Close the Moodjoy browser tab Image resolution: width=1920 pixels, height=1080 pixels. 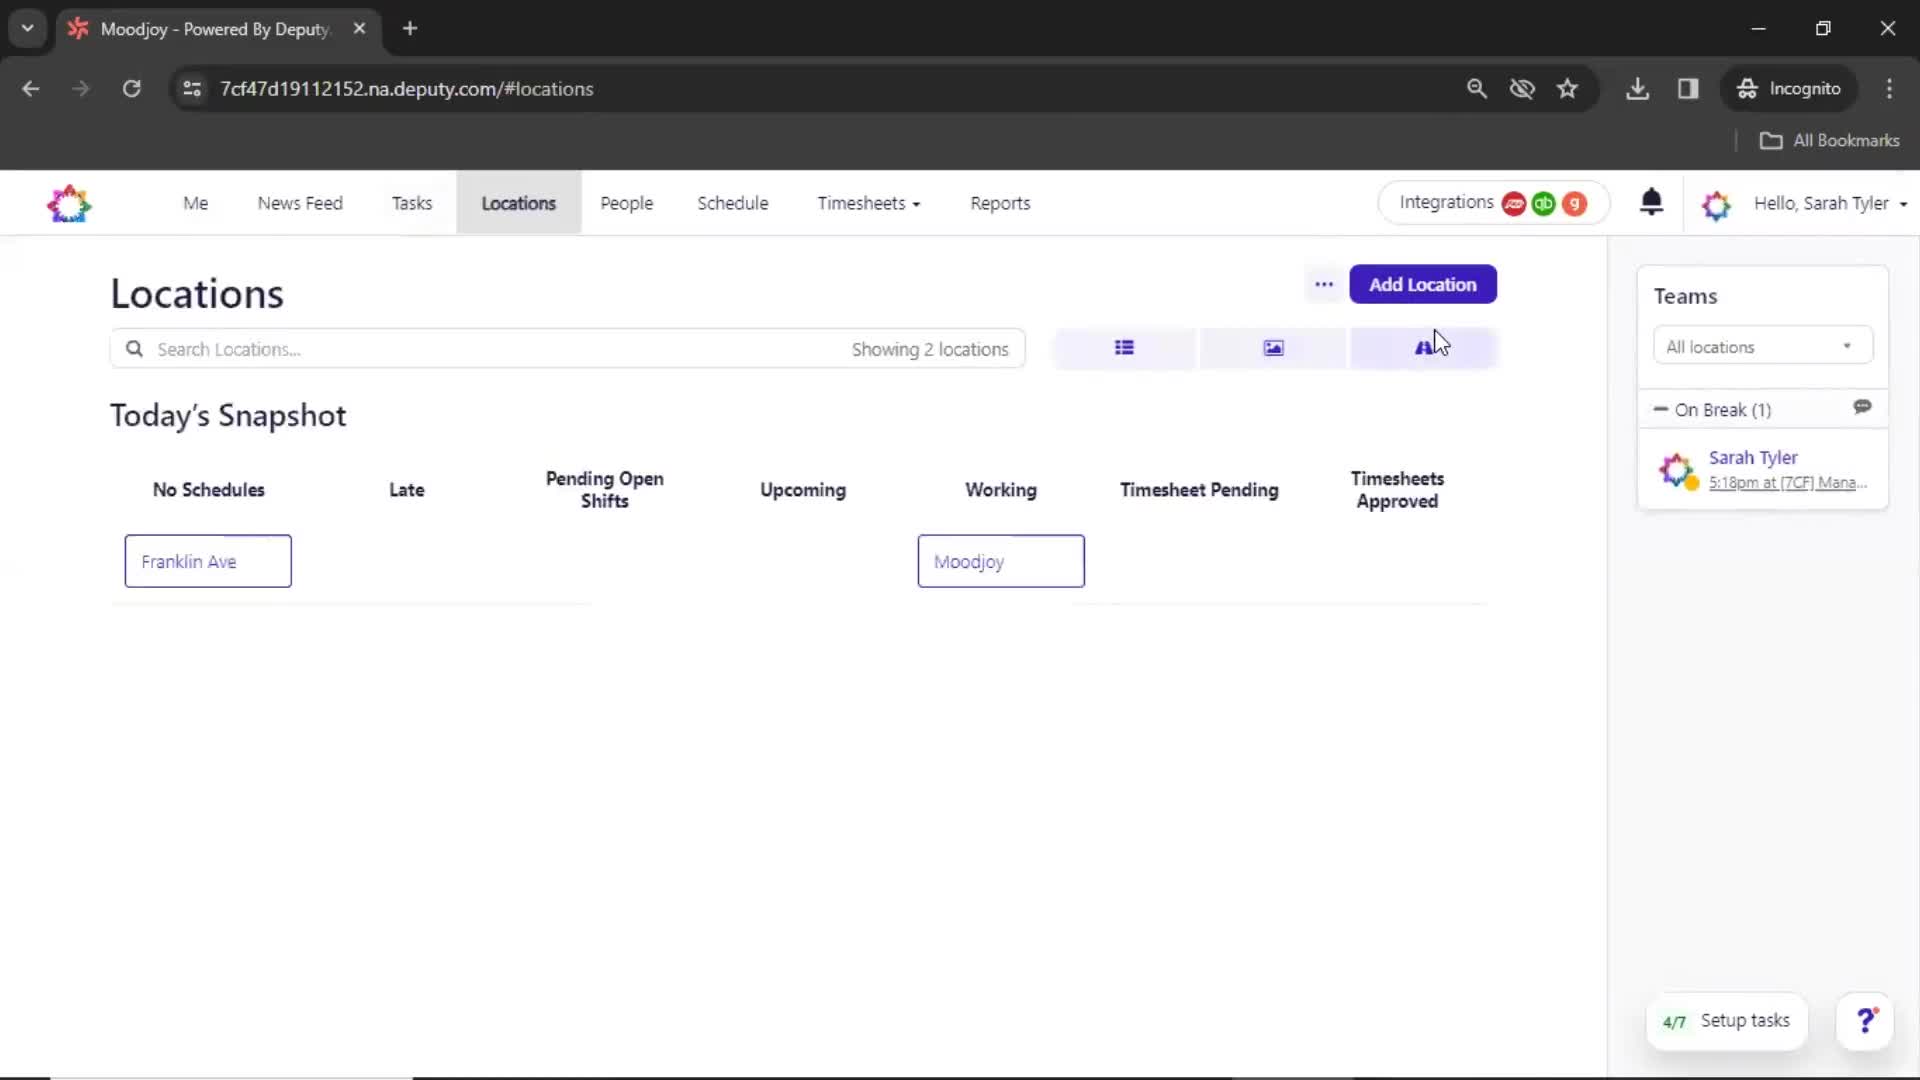pyautogui.click(x=359, y=29)
